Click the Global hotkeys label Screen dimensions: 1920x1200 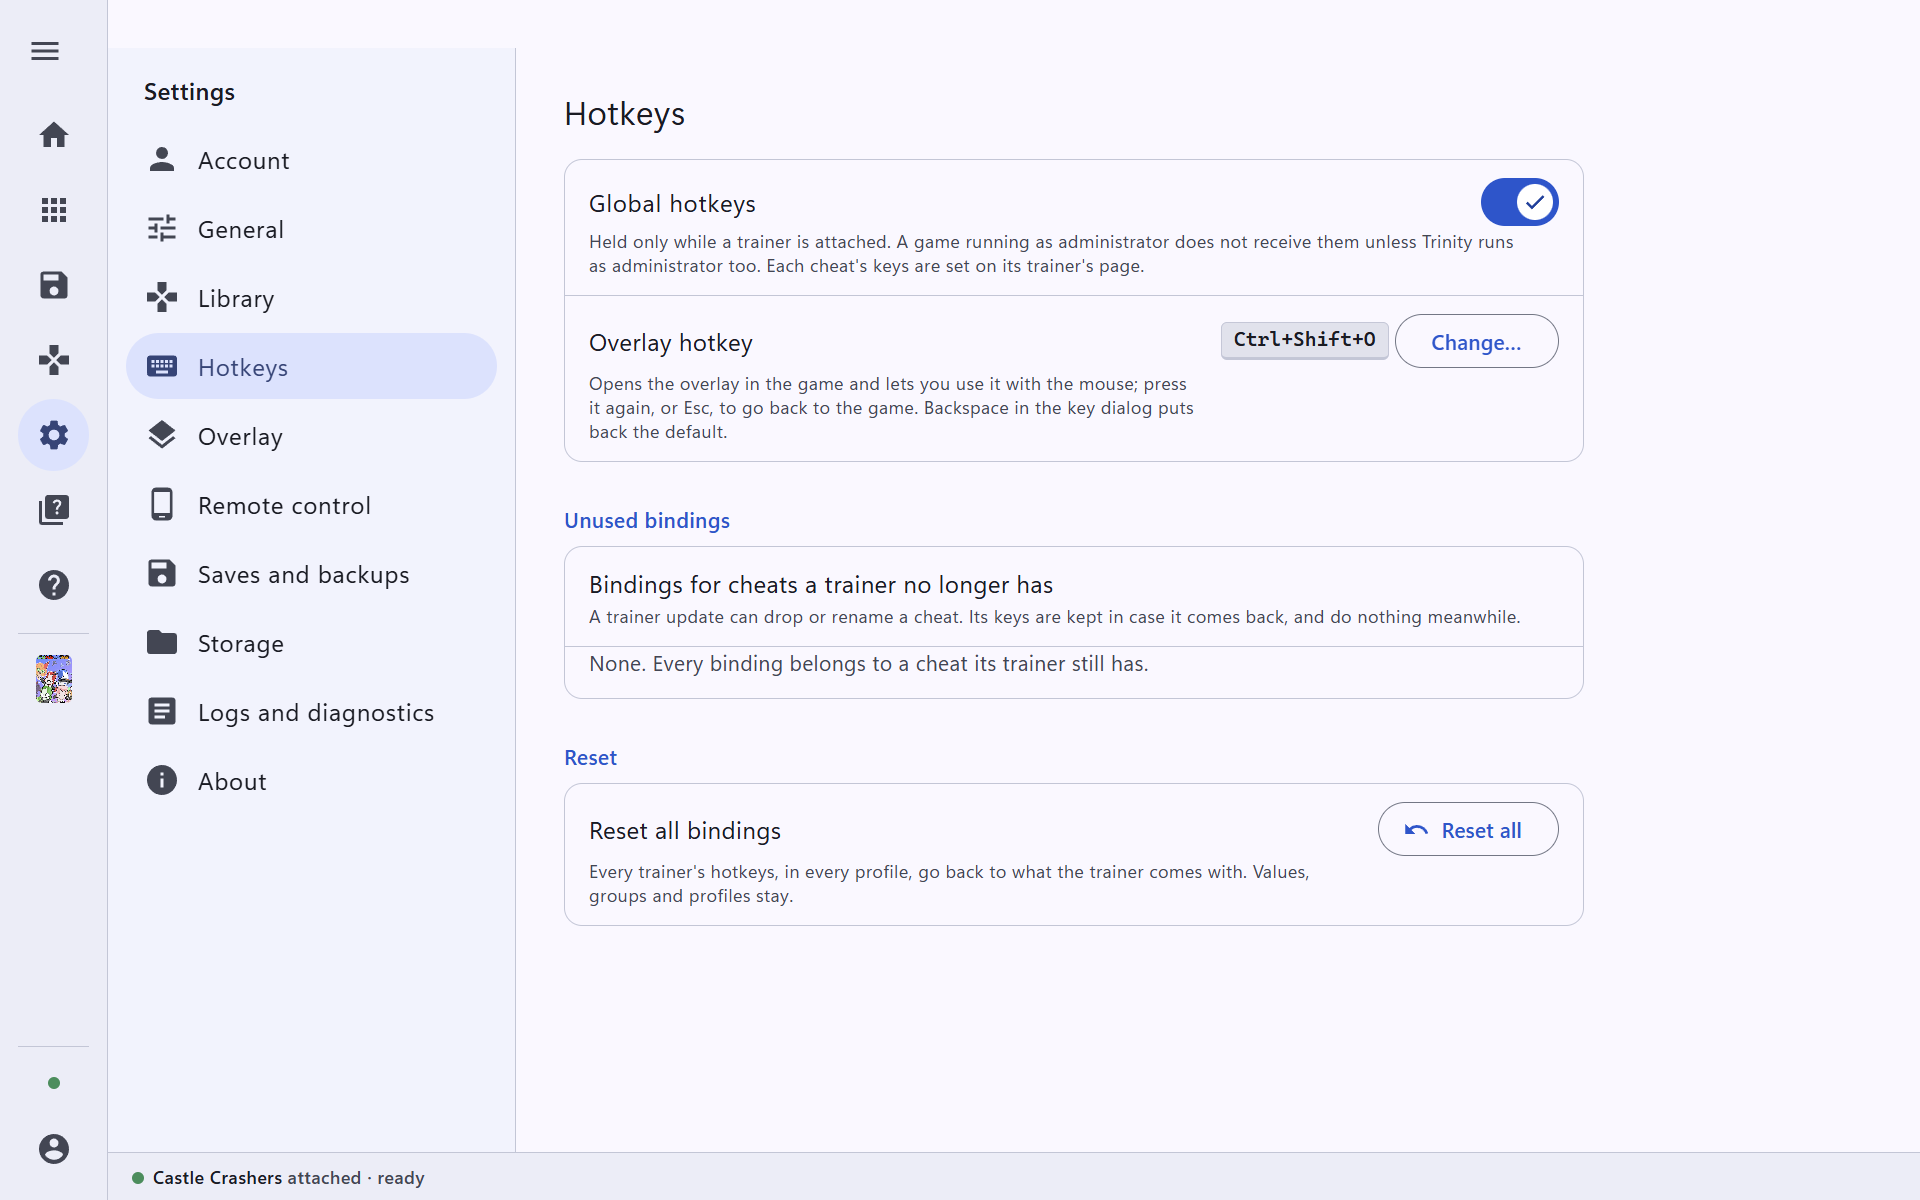[672, 204]
